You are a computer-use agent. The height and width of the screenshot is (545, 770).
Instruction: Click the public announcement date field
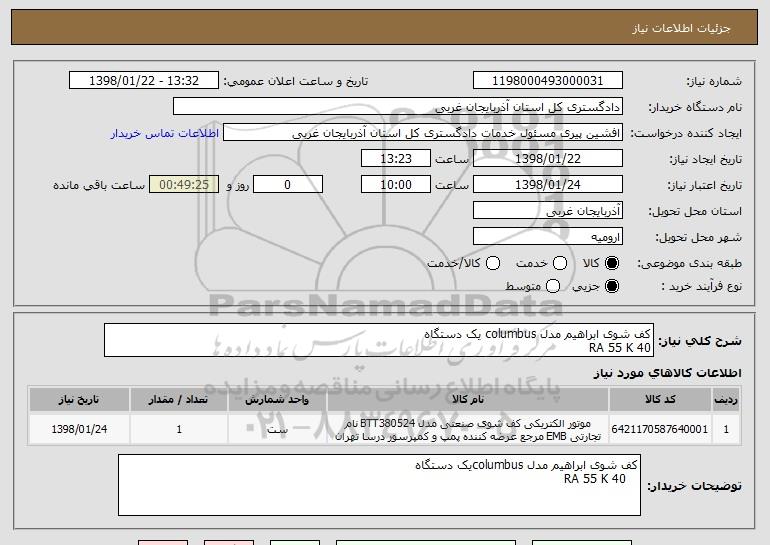144,81
